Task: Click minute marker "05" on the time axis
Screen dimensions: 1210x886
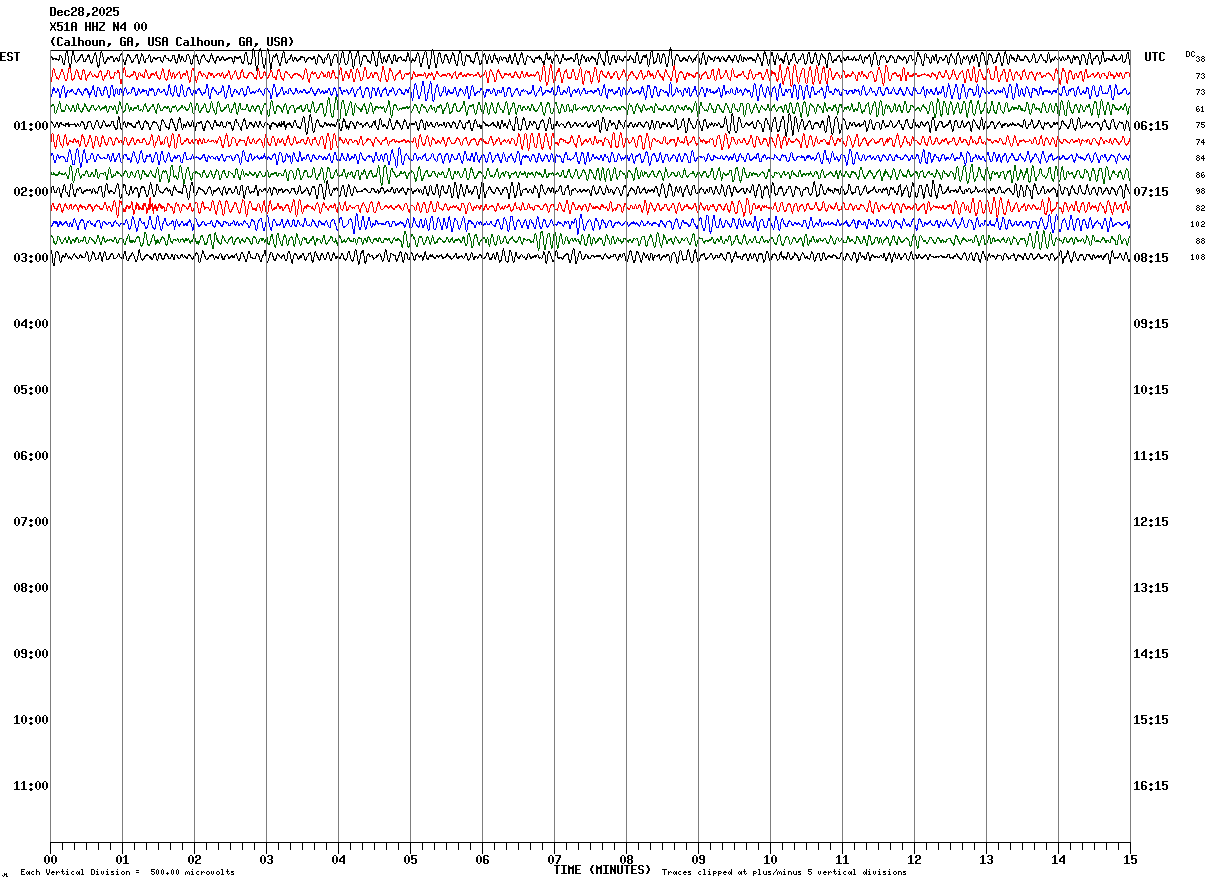Action: tap(410, 859)
